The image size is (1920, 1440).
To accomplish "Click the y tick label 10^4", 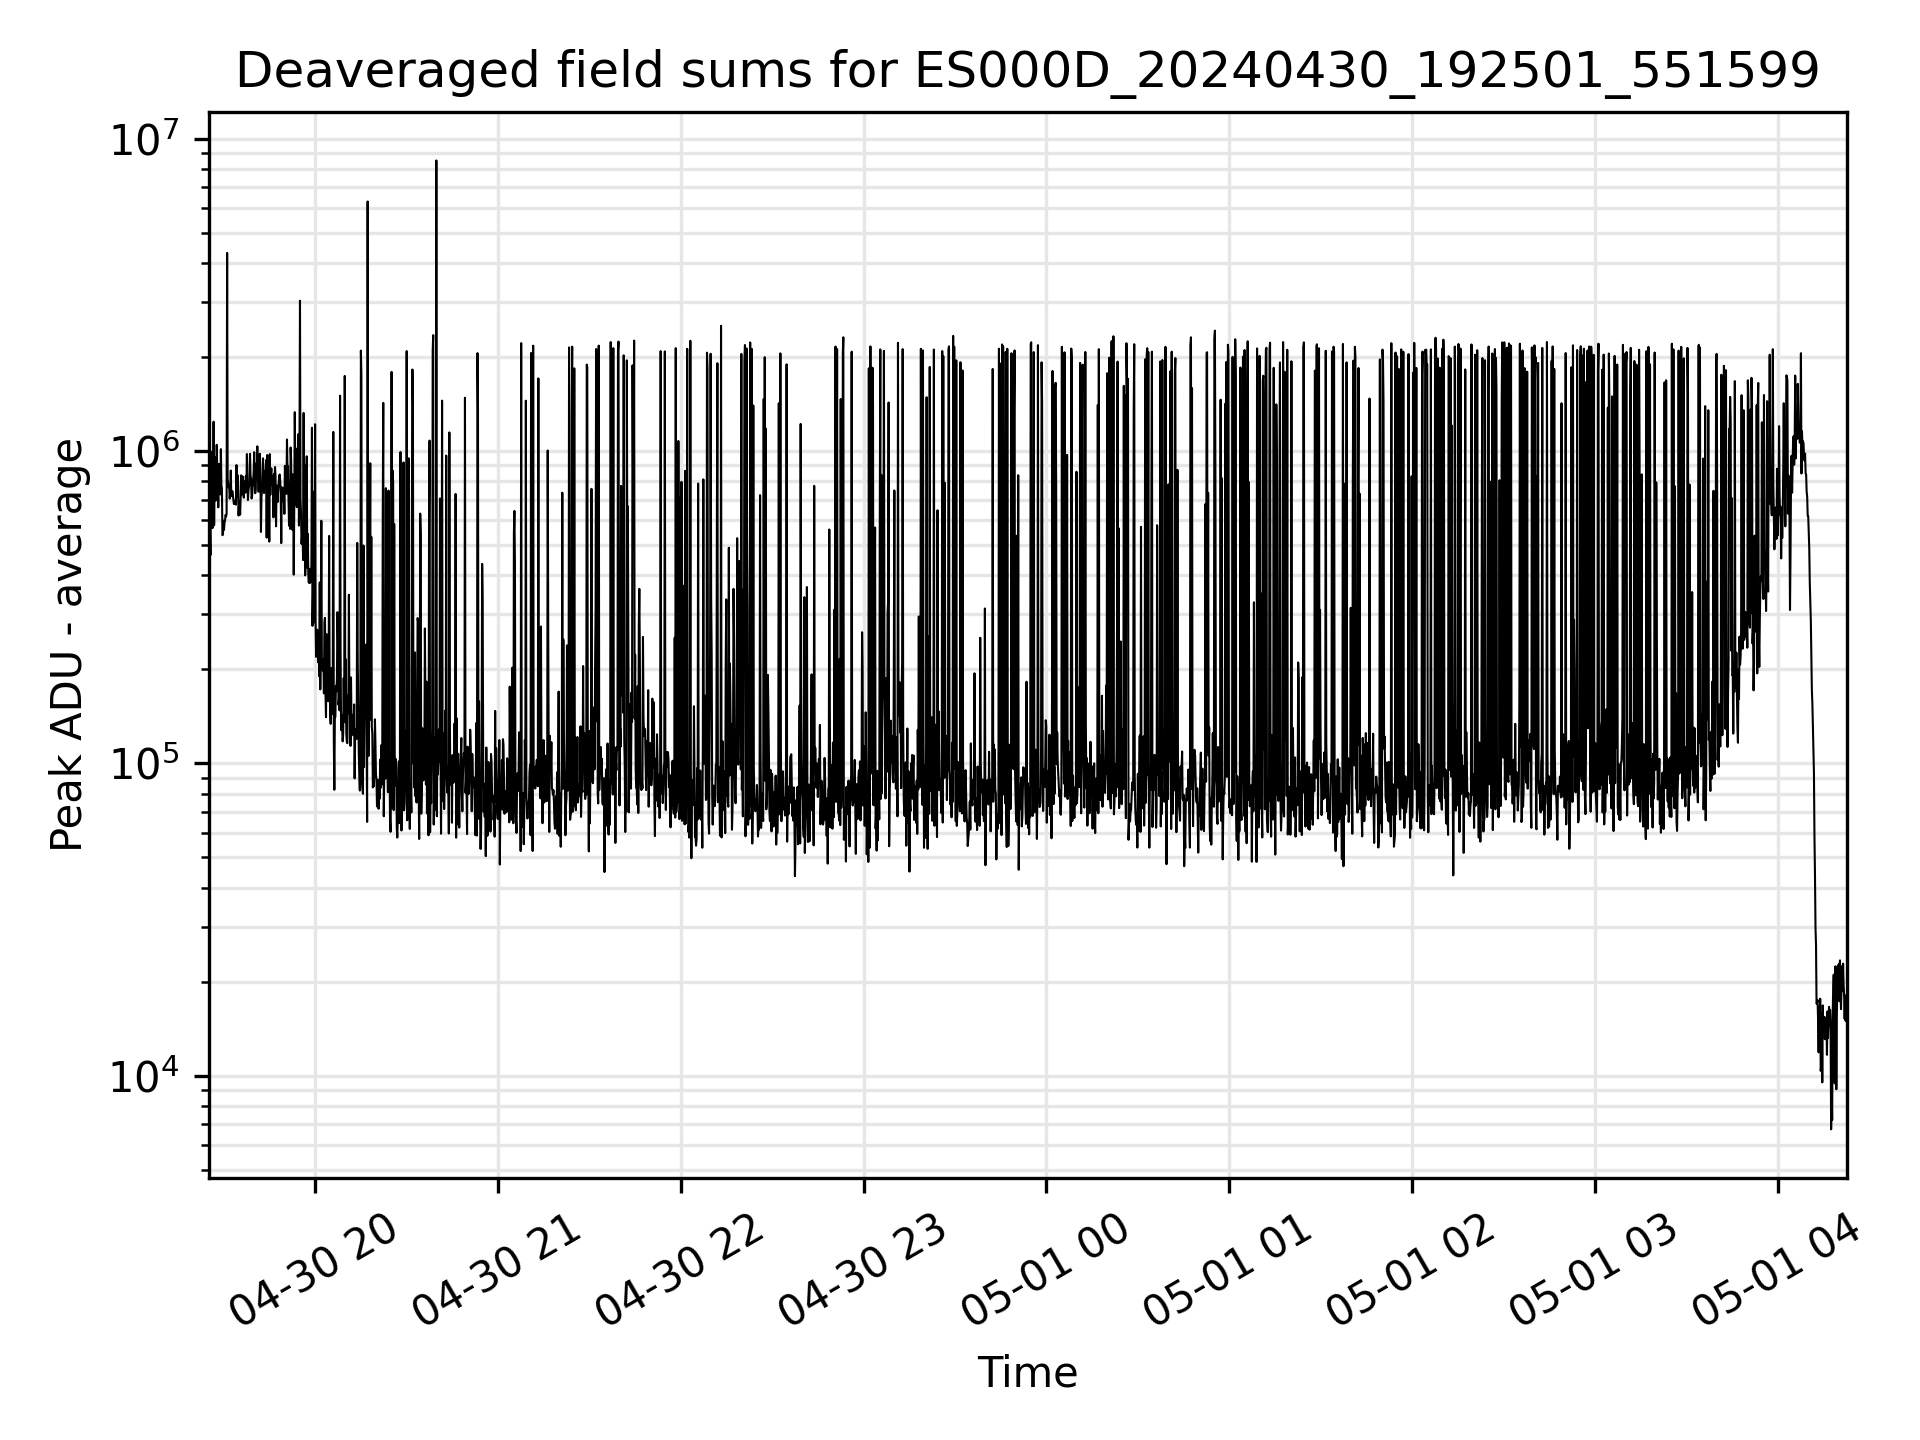I will 144,1076.
